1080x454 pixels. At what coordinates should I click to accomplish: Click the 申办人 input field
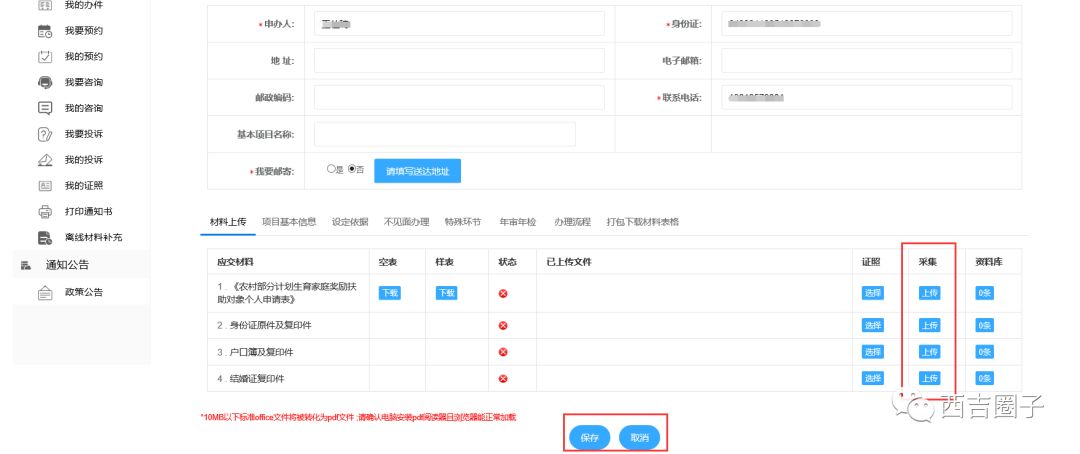coord(459,23)
